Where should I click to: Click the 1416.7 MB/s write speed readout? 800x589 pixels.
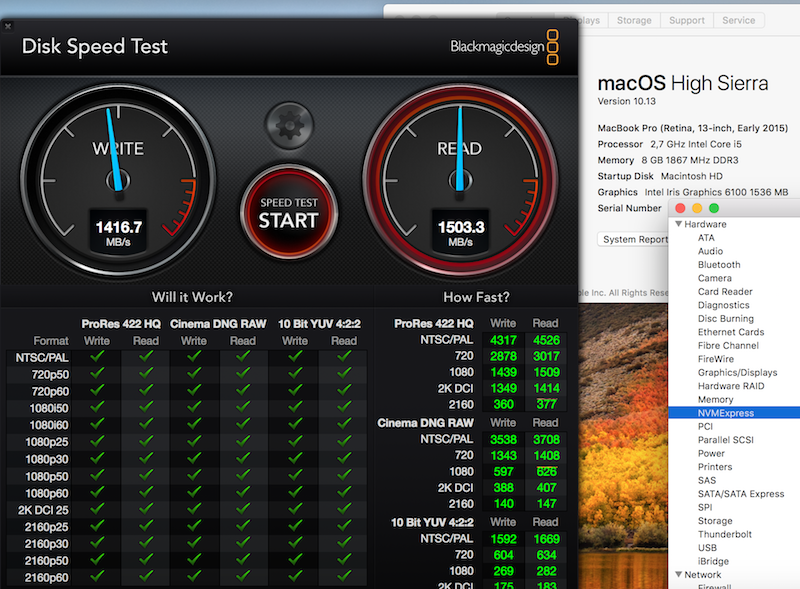[x=118, y=232]
